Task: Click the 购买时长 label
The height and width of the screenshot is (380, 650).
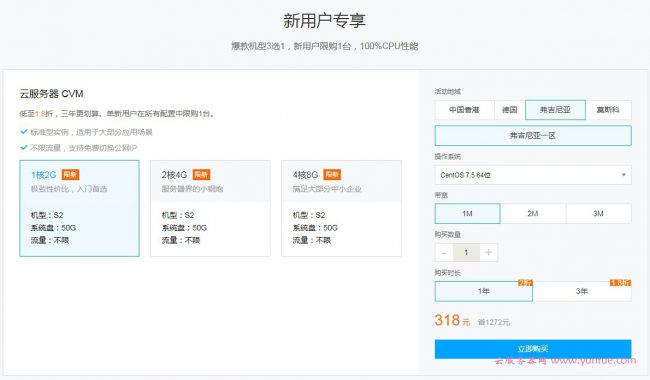Action: pos(448,272)
